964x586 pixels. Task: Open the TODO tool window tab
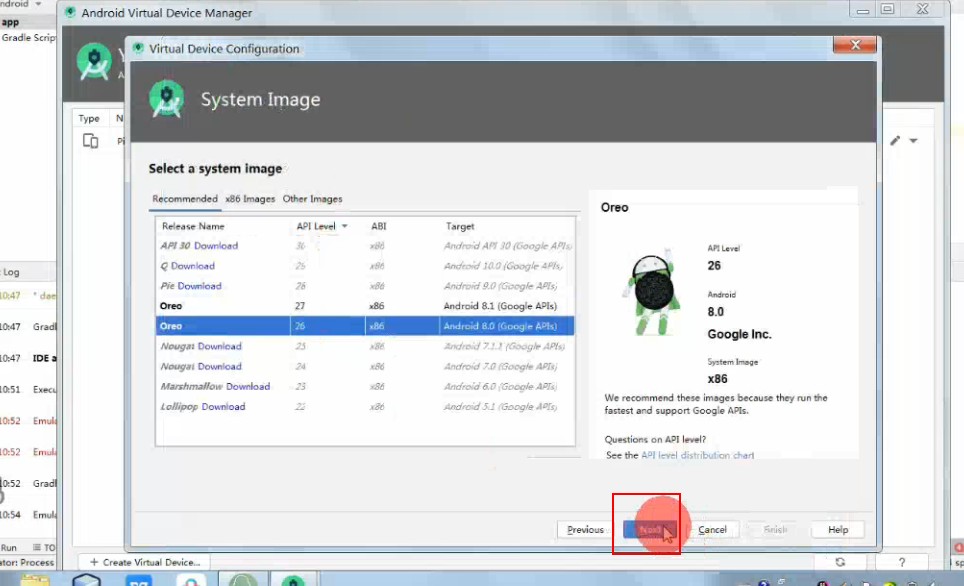point(44,547)
